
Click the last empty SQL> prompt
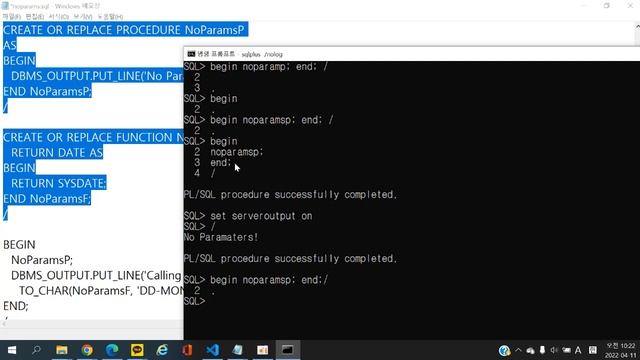point(195,301)
